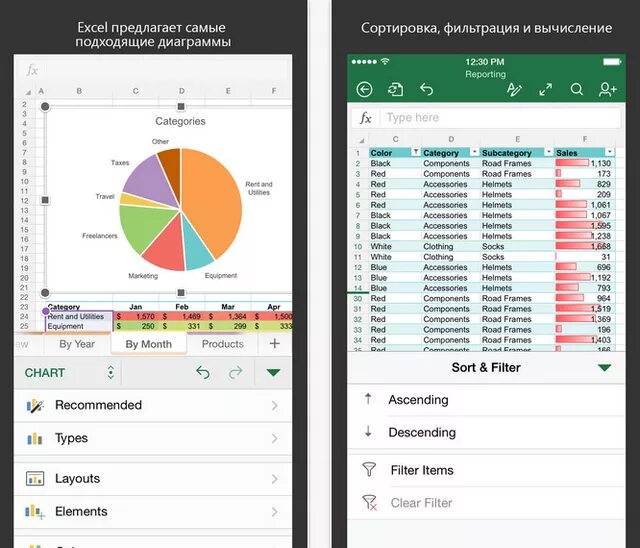Screen dimensions: 640x548
Task: Click the Types bar chart icon
Action: 35,439
